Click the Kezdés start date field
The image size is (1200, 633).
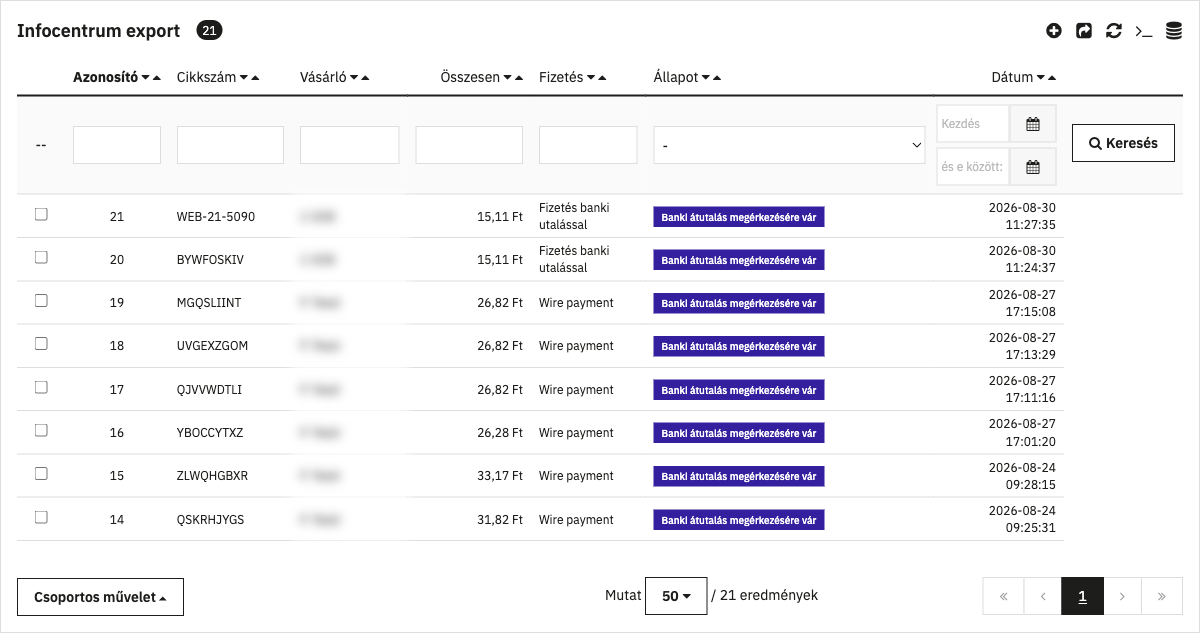tap(973, 125)
